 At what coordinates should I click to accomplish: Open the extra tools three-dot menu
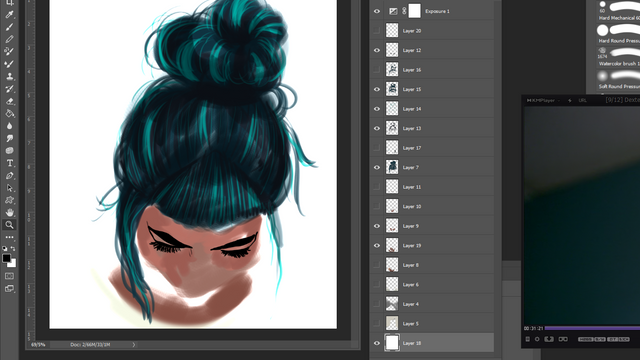(x=9, y=237)
